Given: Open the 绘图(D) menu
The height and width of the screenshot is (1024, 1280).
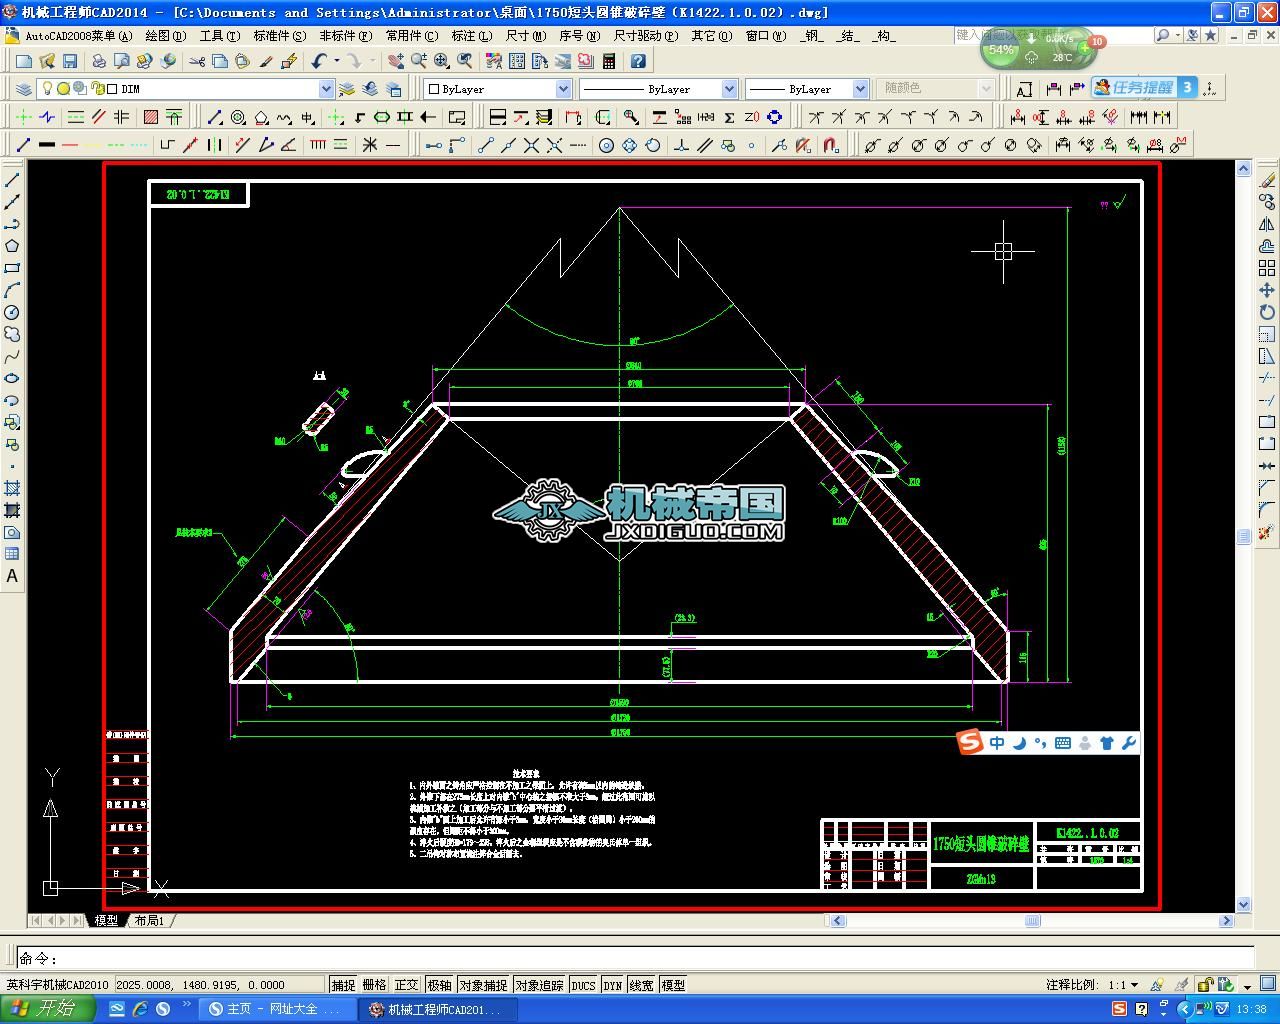Looking at the screenshot, I should (x=165, y=35).
